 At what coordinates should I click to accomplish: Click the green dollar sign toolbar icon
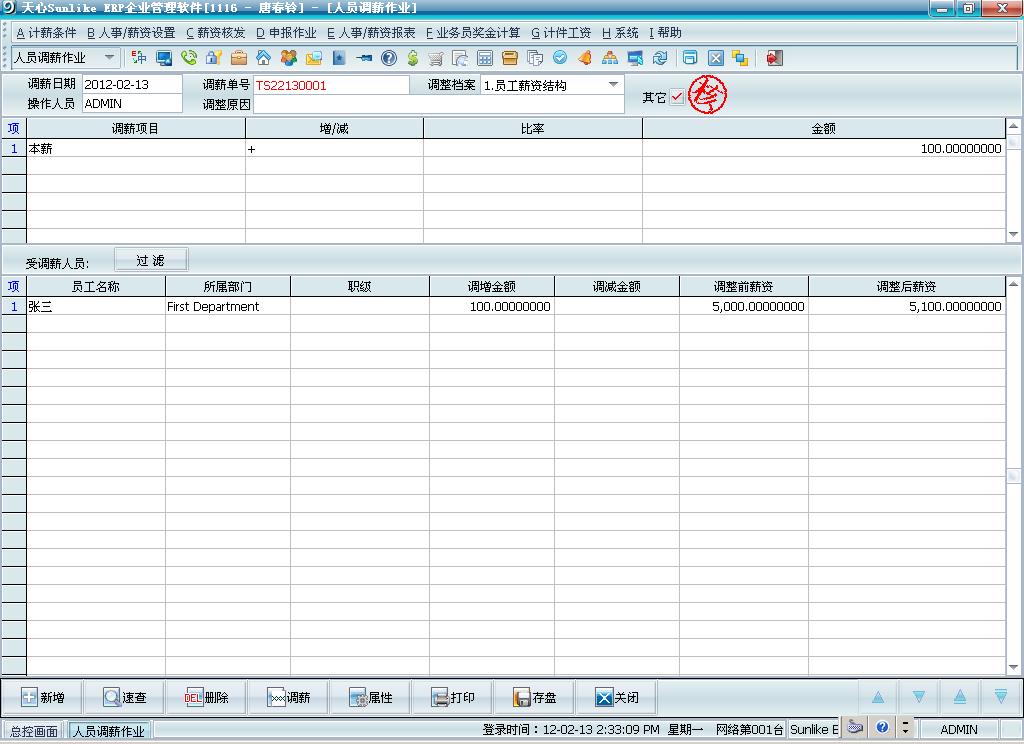tap(412, 58)
